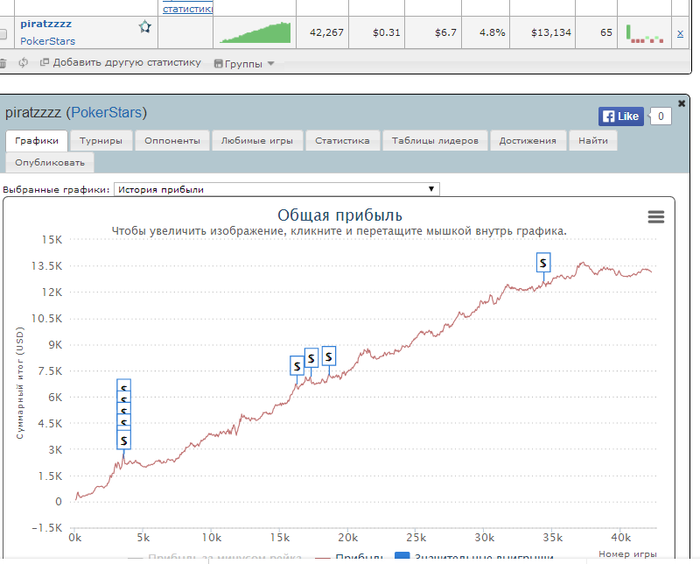Select the Найти tab
Image resolution: width=700 pixels, height=564 pixels.
(x=593, y=141)
